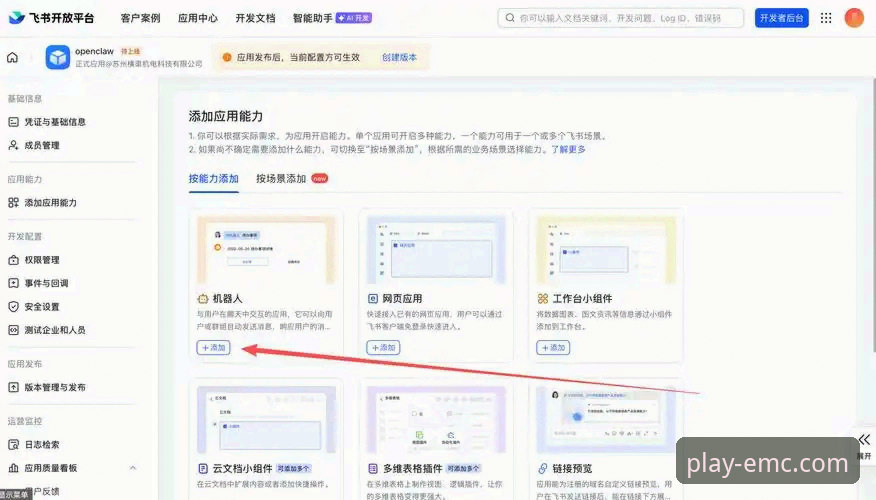Screen dimensions: 876x500
Task: Switch to the 按能力添加 tab
Action: (213, 179)
